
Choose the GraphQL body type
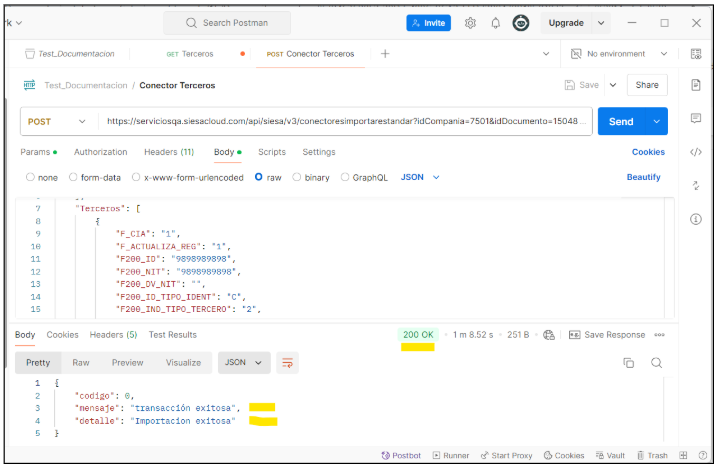(346, 177)
